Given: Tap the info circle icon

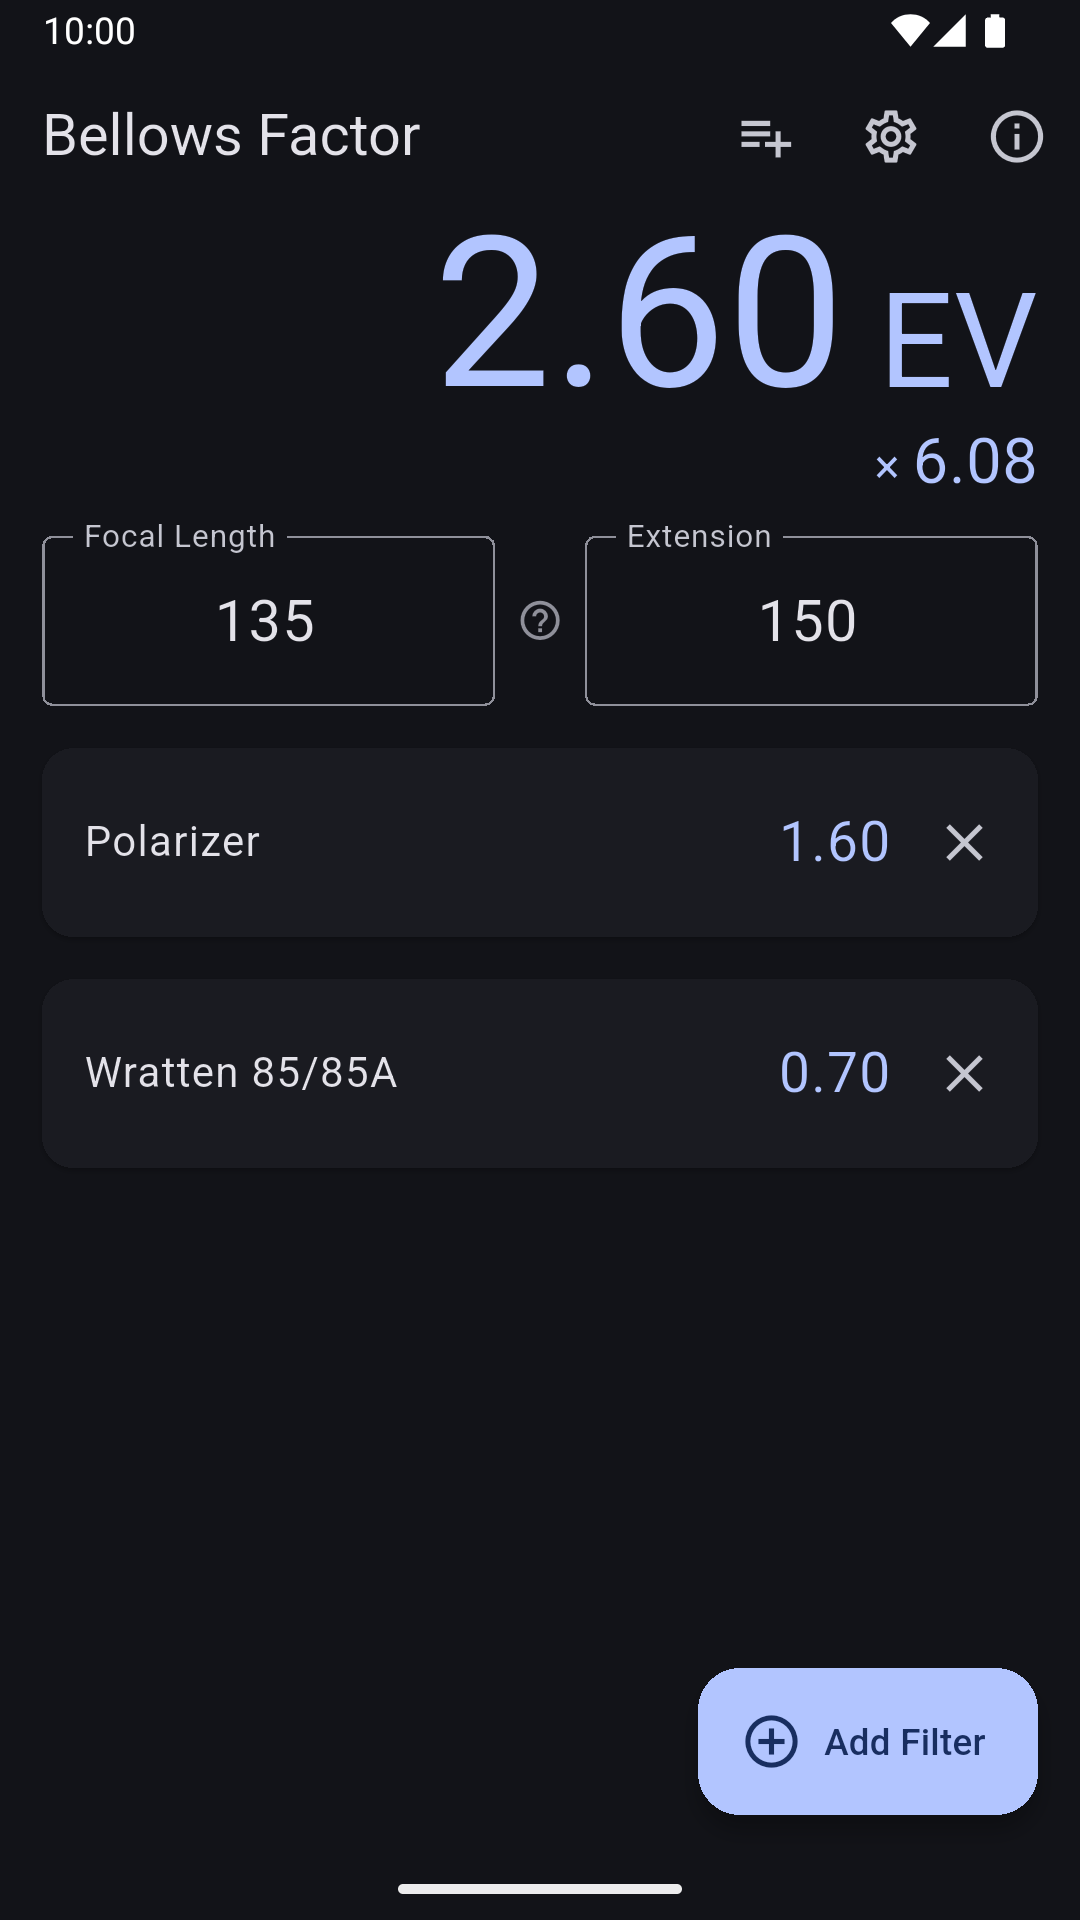Looking at the screenshot, I should [x=1016, y=137].
